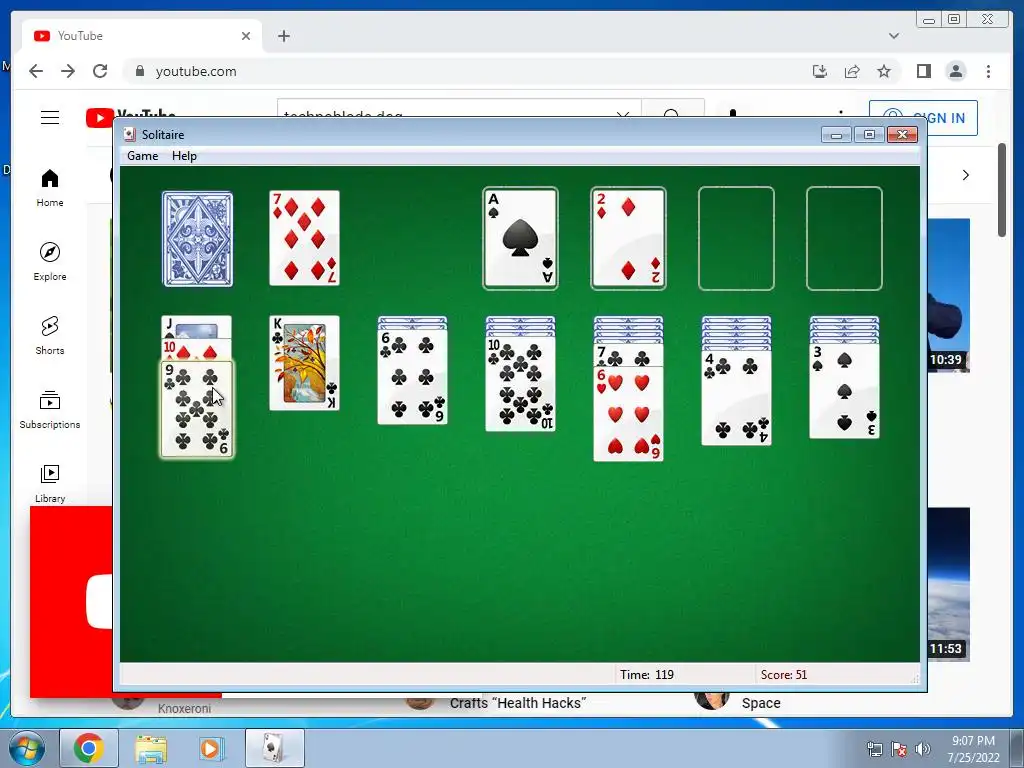Open the Chrome three-dot menu
The height and width of the screenshot is (768, 1024).
click(988, 71)
